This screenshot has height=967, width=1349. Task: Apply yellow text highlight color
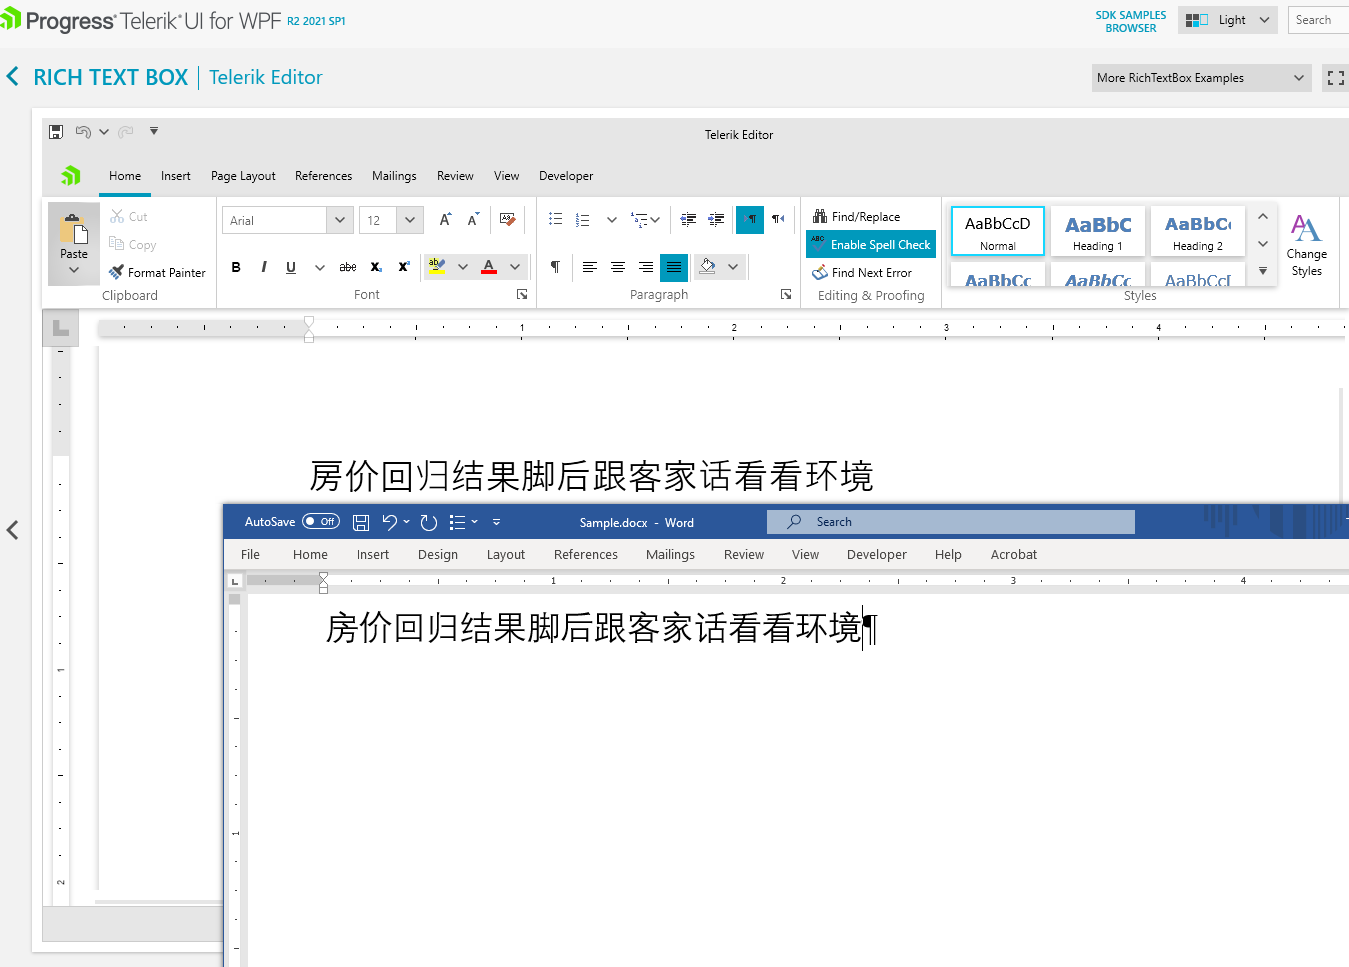437,267
